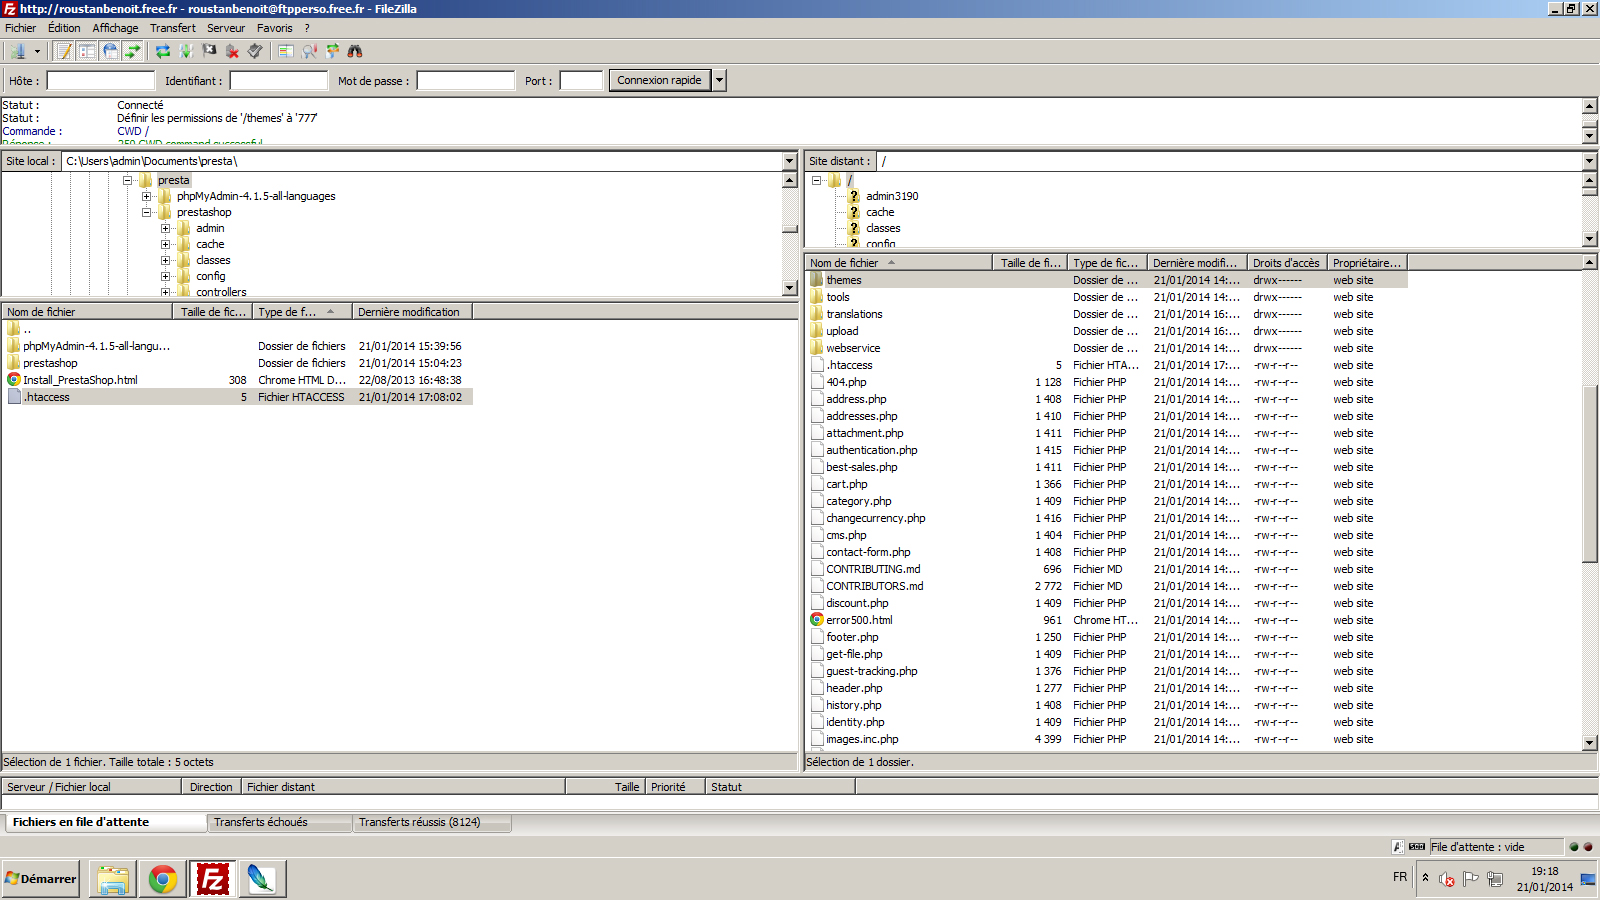1600x900 pixels.
Task: Open Chrome from the taskbar
Action: tap(163, 879)
